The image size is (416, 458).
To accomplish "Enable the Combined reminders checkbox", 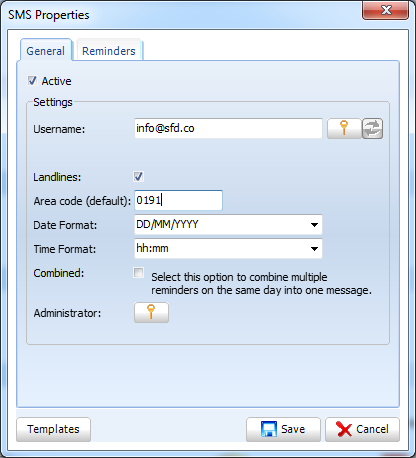I will 139,273.
